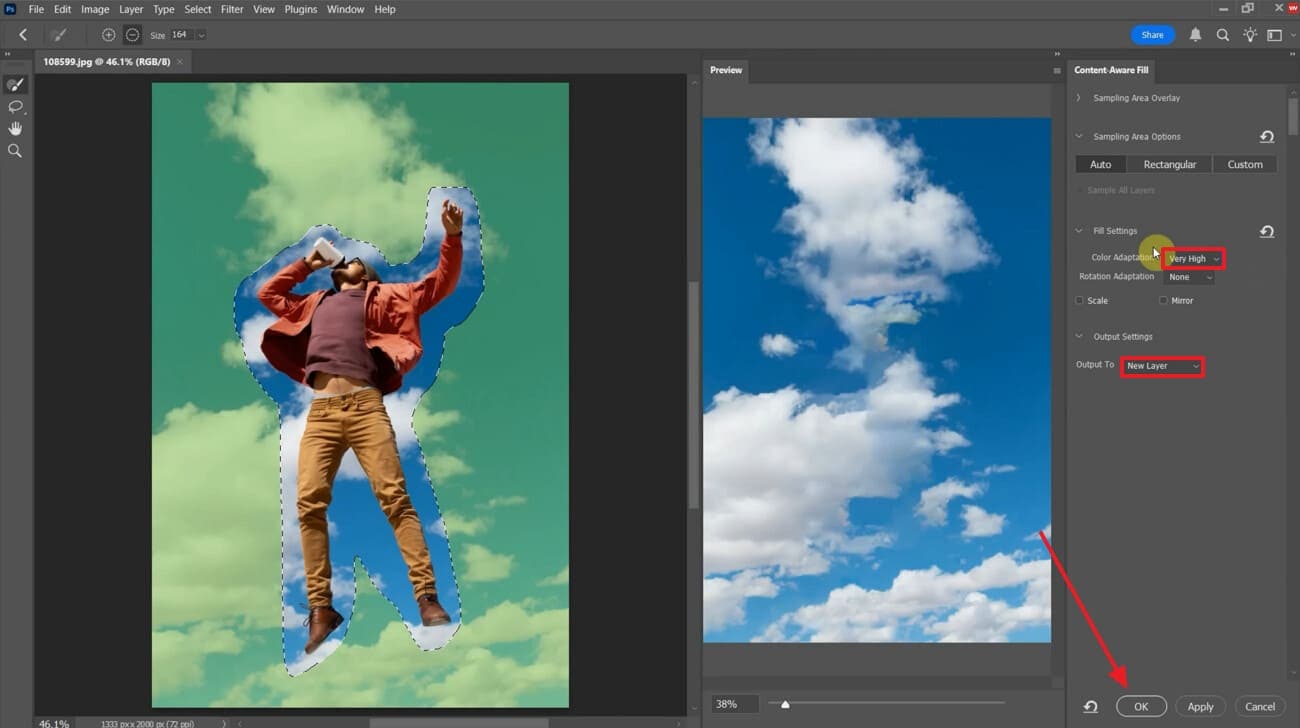Click the Apply button
The height and width of the screenshot is (728, 1300).
1200,706
